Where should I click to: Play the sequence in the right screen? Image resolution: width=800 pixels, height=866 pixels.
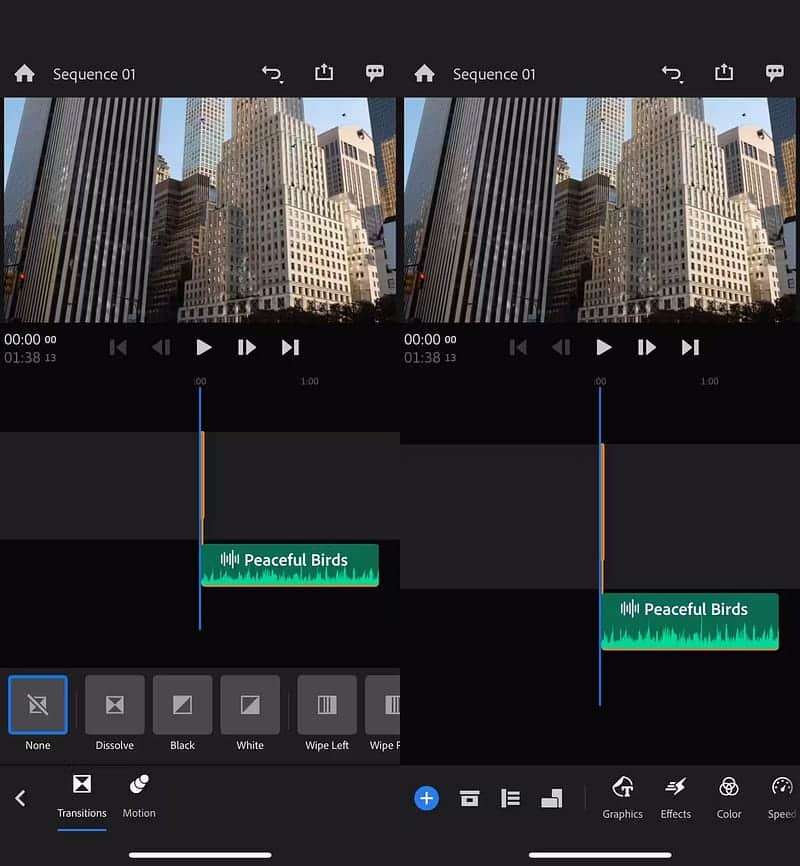[x=604, y=347]
